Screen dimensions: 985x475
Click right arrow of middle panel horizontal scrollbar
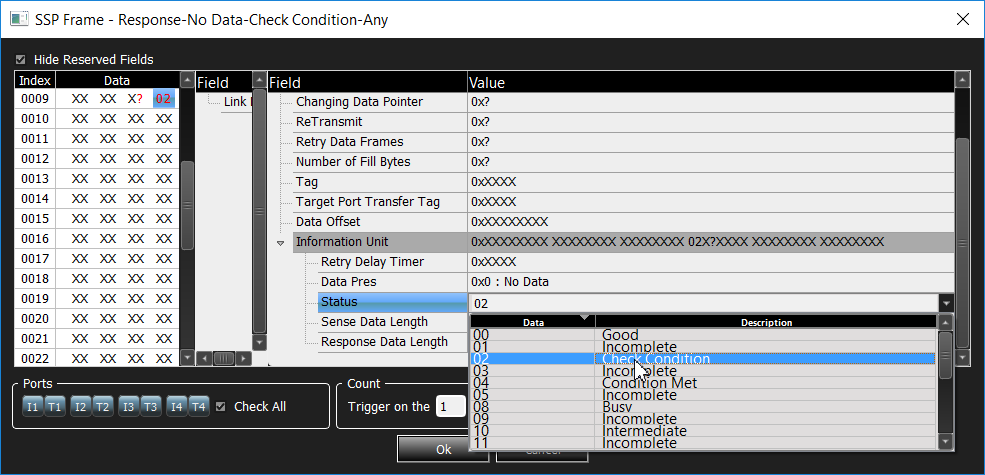pos(244,359)
